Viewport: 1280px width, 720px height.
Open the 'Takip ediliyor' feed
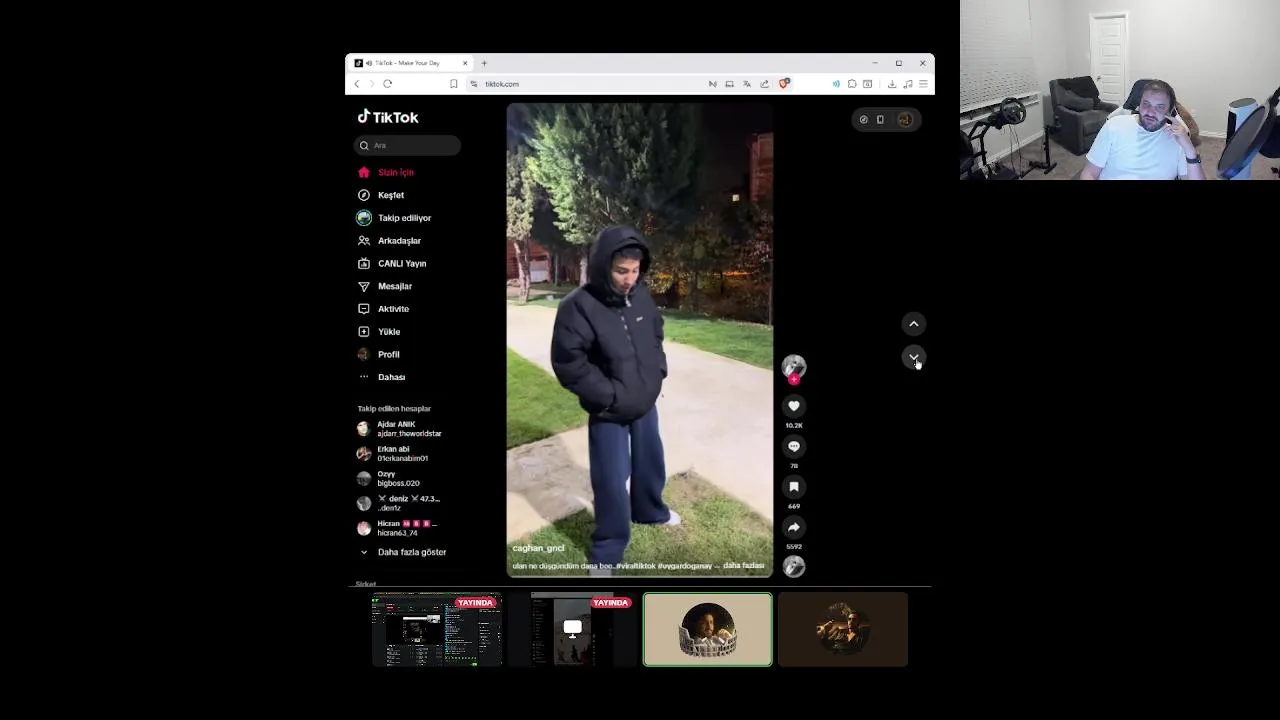pos(394,218)
